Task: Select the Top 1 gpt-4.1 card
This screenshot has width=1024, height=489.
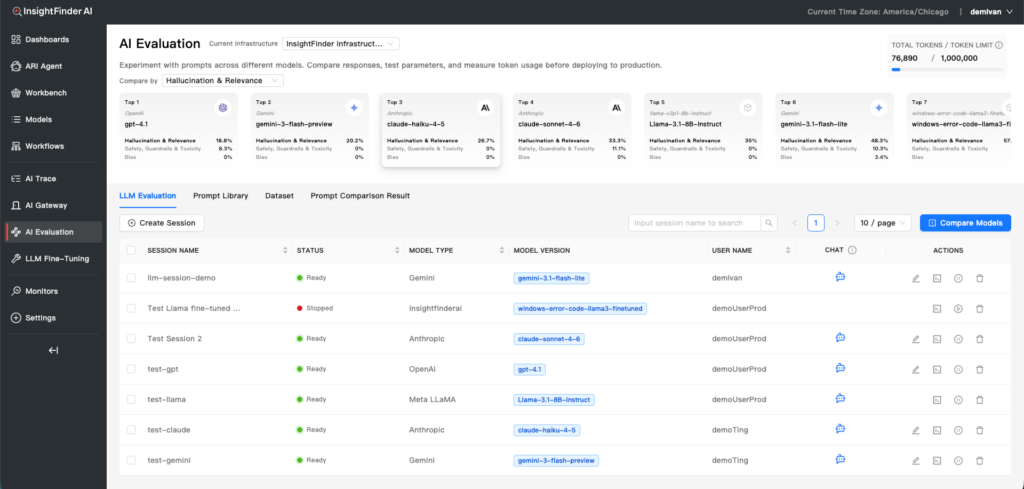Action: click(178, 128)
